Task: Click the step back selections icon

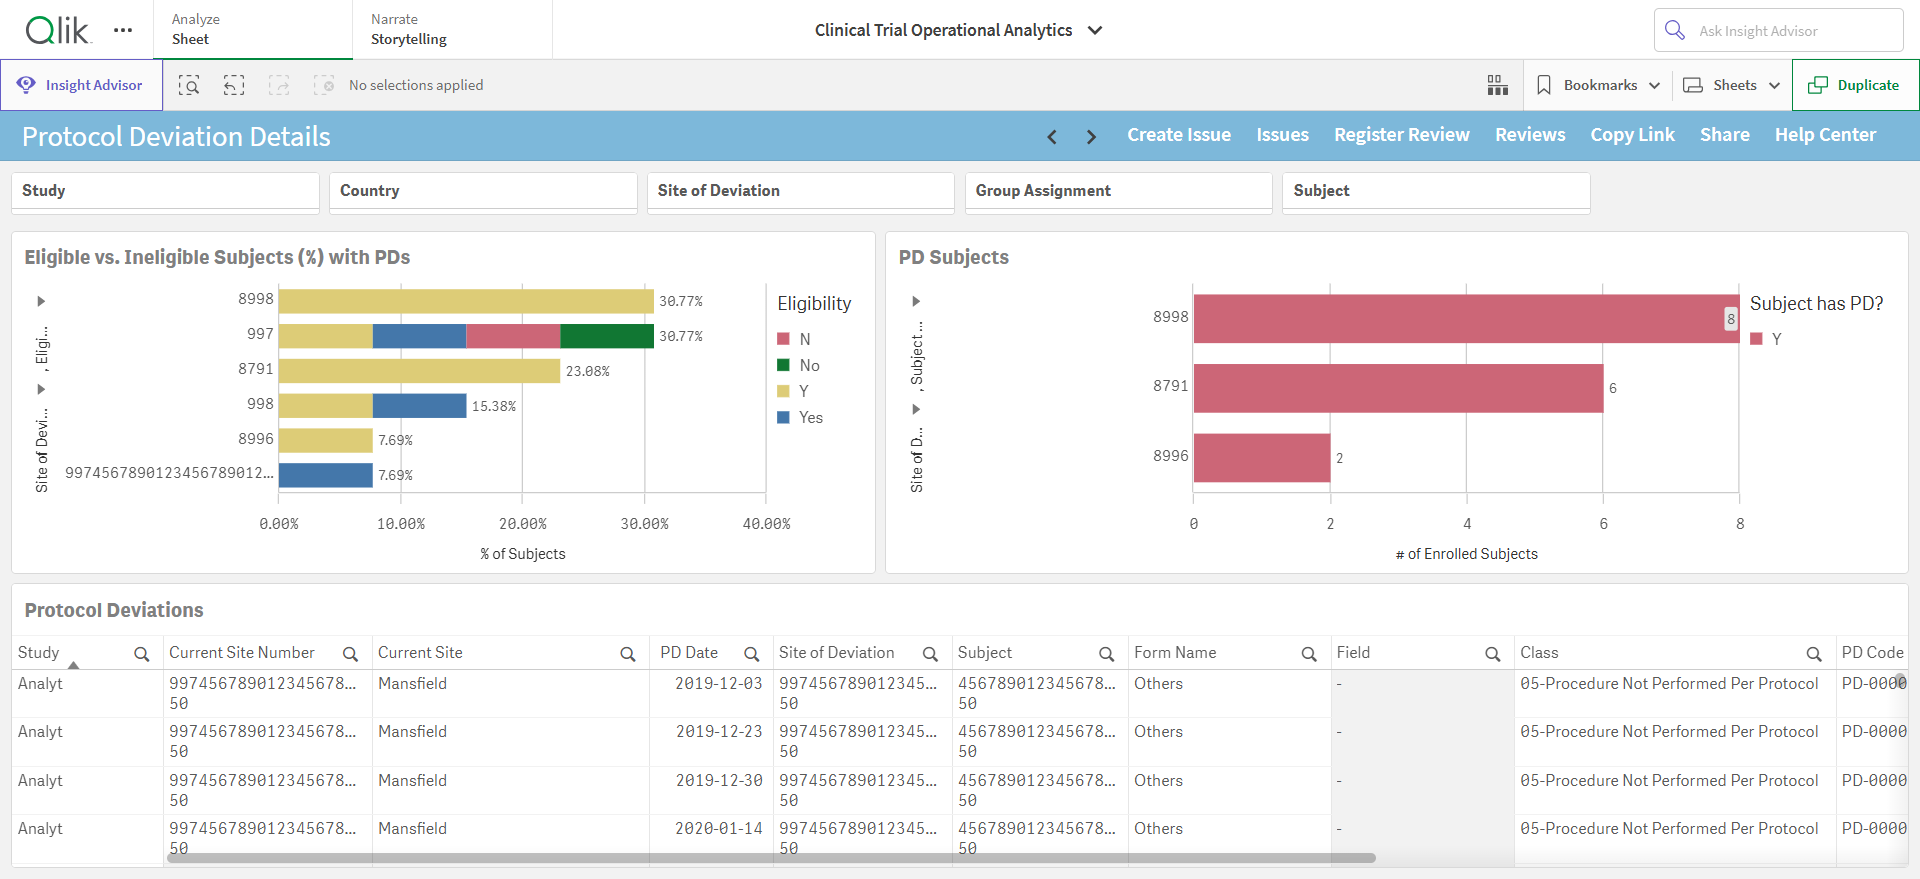Action: 234,85
